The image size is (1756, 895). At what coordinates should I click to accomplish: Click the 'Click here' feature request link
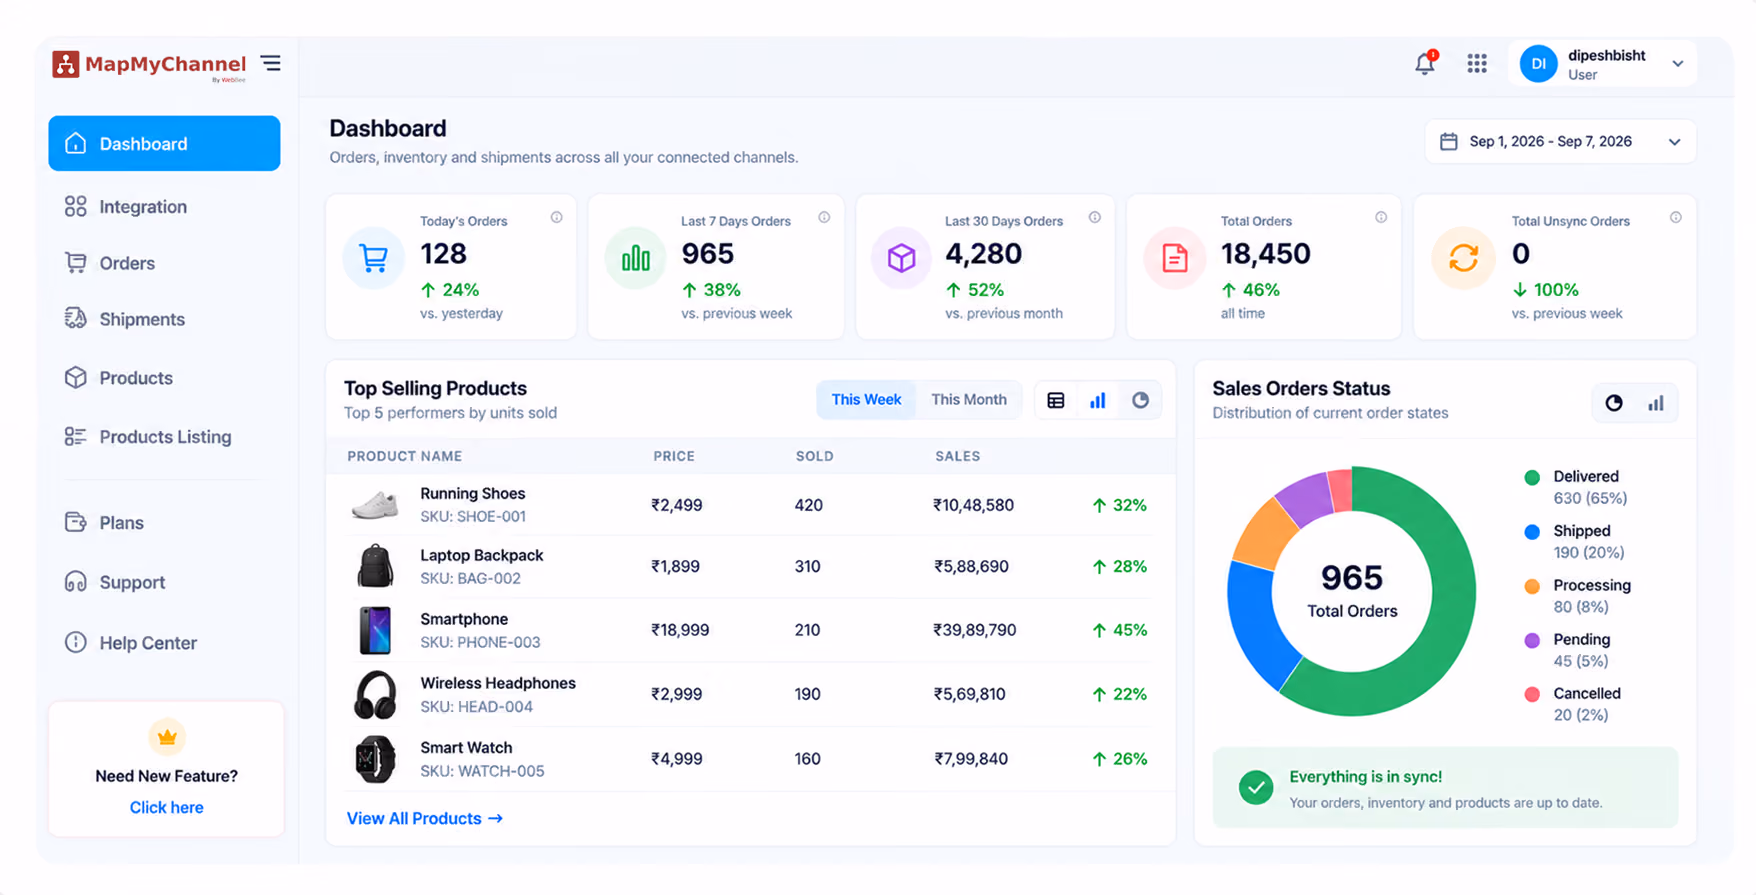click(166, 807)
